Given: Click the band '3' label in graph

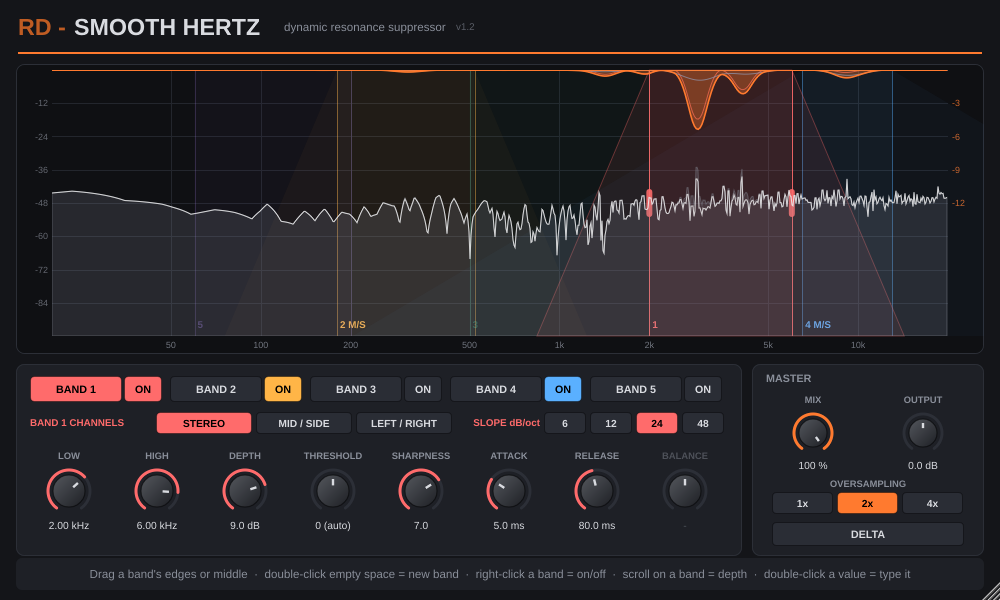Looking at the screenshot, I should point(475,325).
